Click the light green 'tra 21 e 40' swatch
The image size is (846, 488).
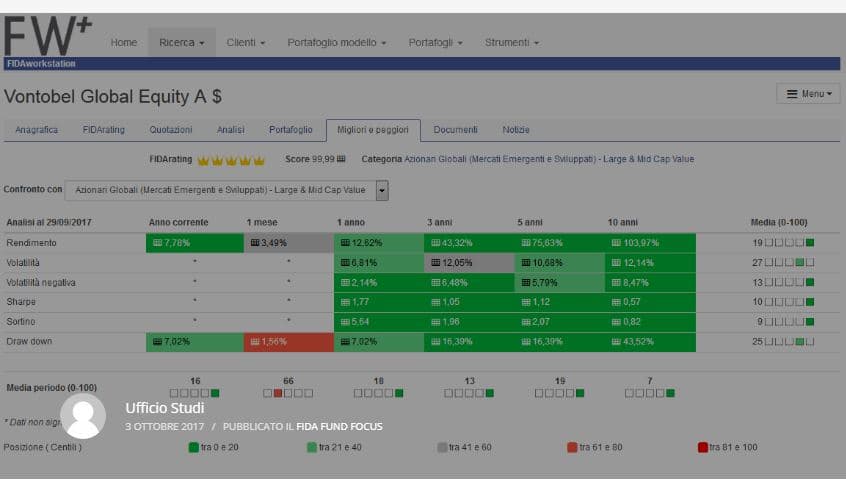(x=312, y=447)
